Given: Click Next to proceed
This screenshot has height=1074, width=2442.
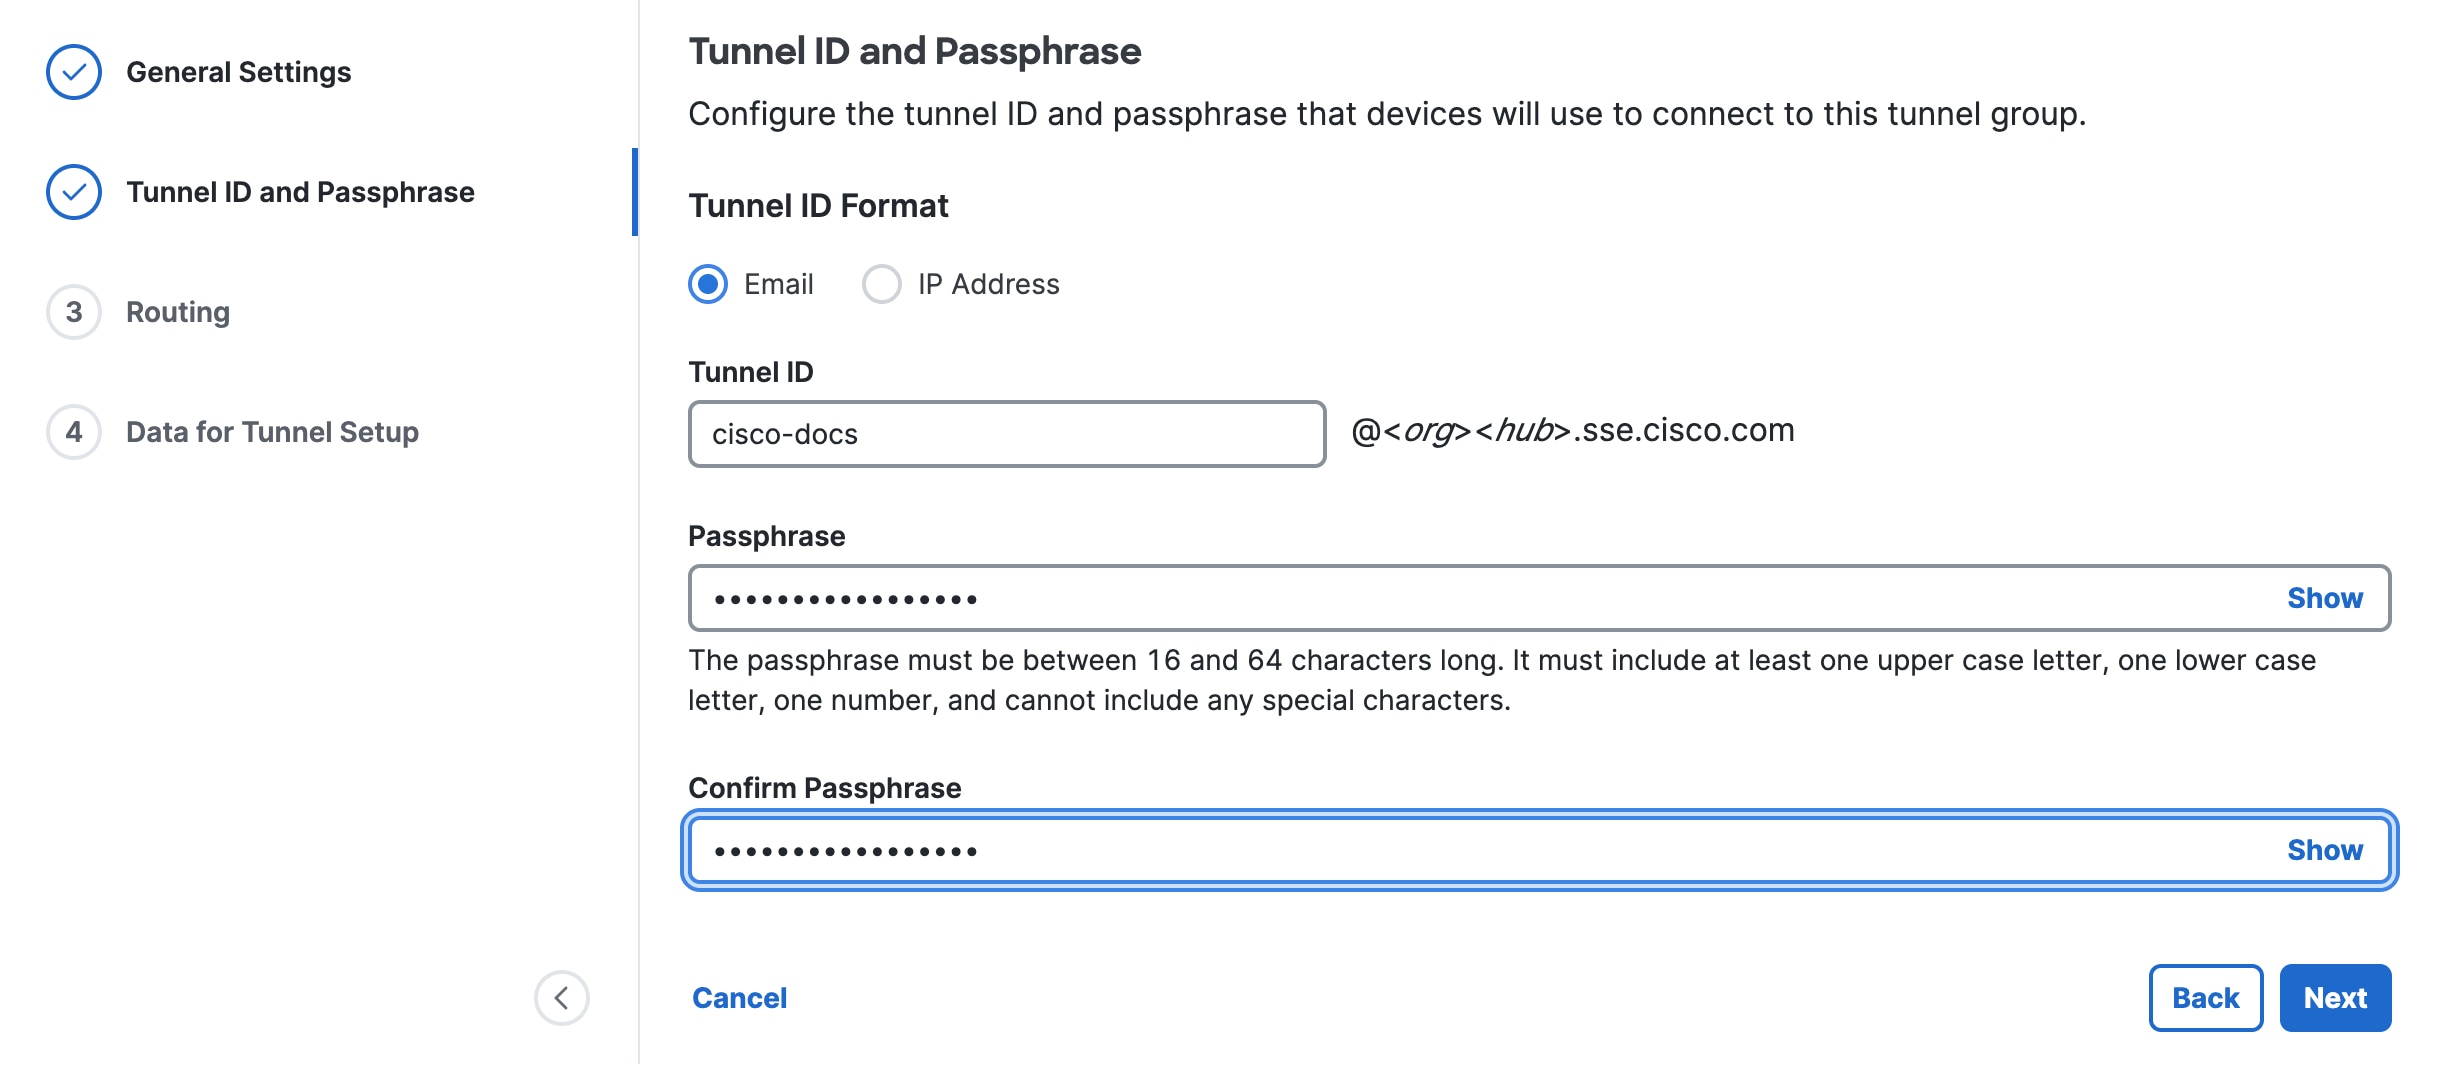Looking at the screenshot, I should [2335, 997].
